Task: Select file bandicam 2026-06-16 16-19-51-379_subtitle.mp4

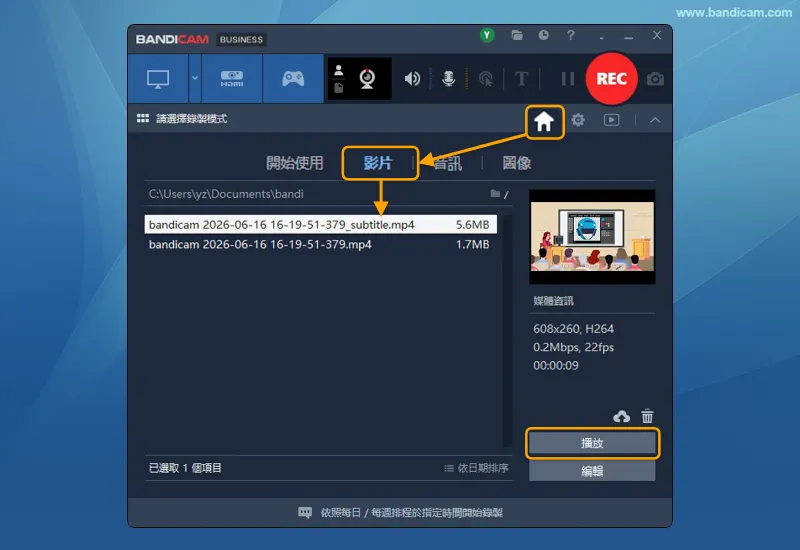Action: tap(320, 224)
